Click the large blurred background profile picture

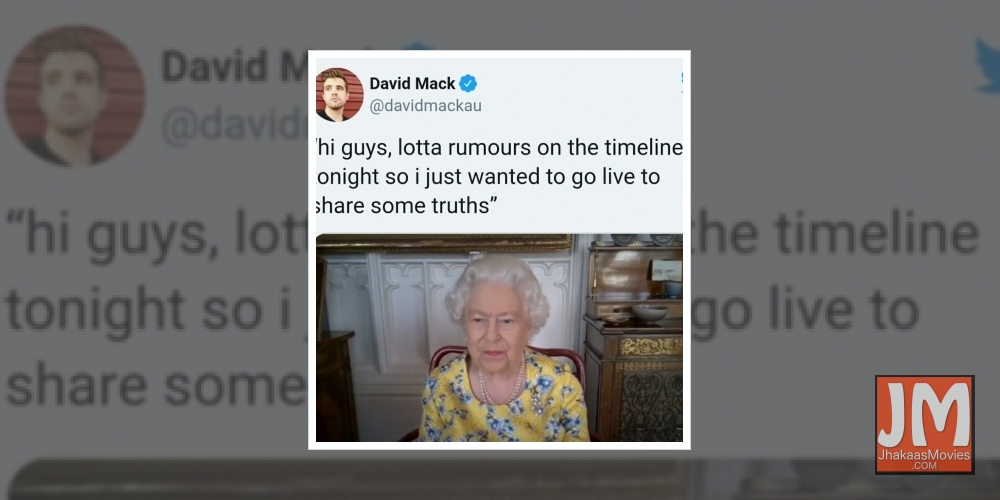click(75, 96)
